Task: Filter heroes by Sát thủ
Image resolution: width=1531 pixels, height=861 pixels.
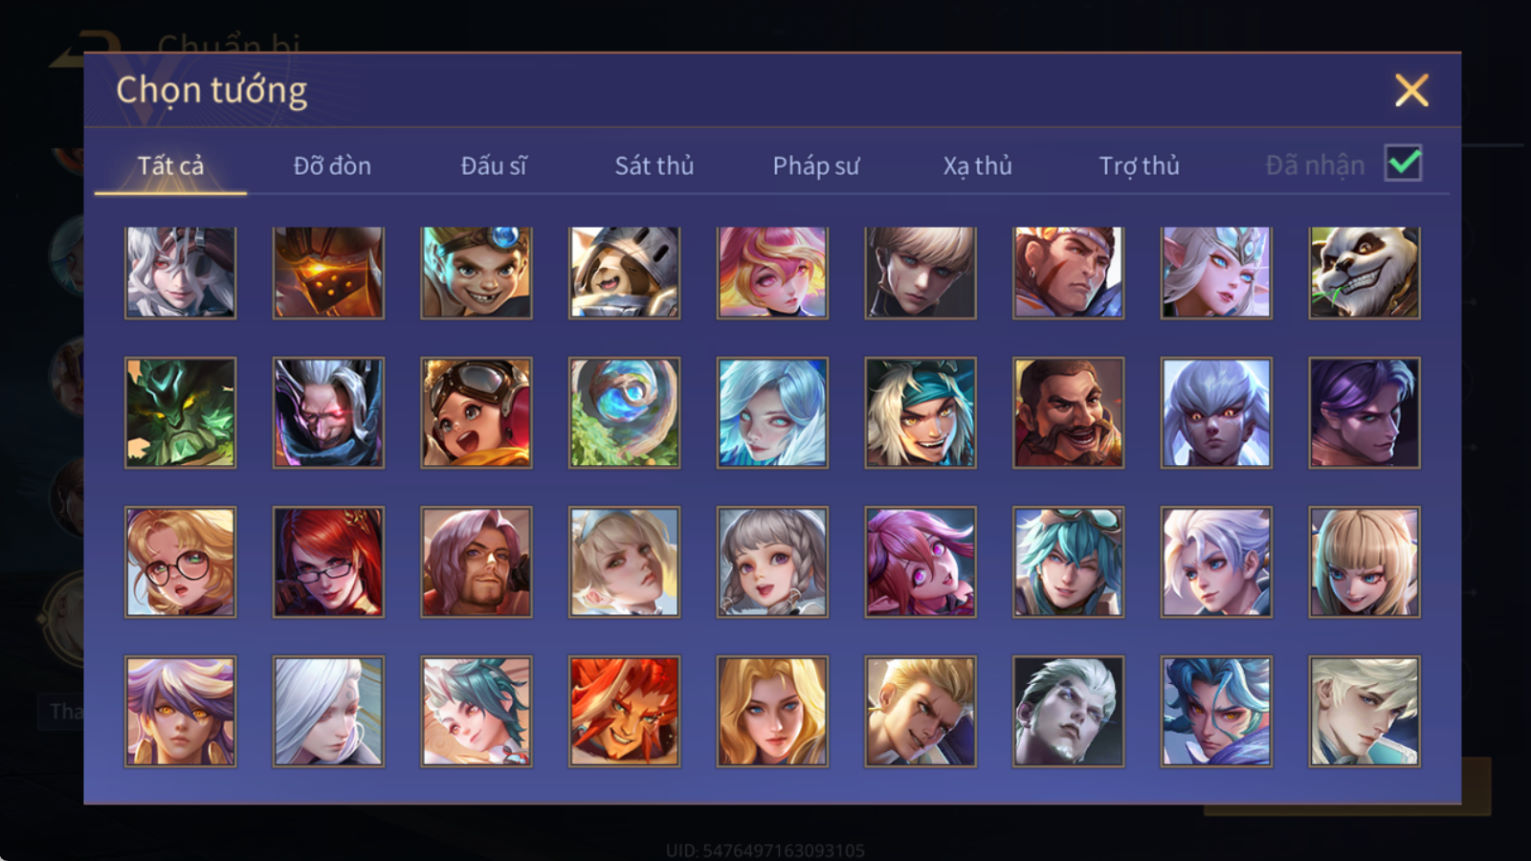Action: (x=654, y=166)
